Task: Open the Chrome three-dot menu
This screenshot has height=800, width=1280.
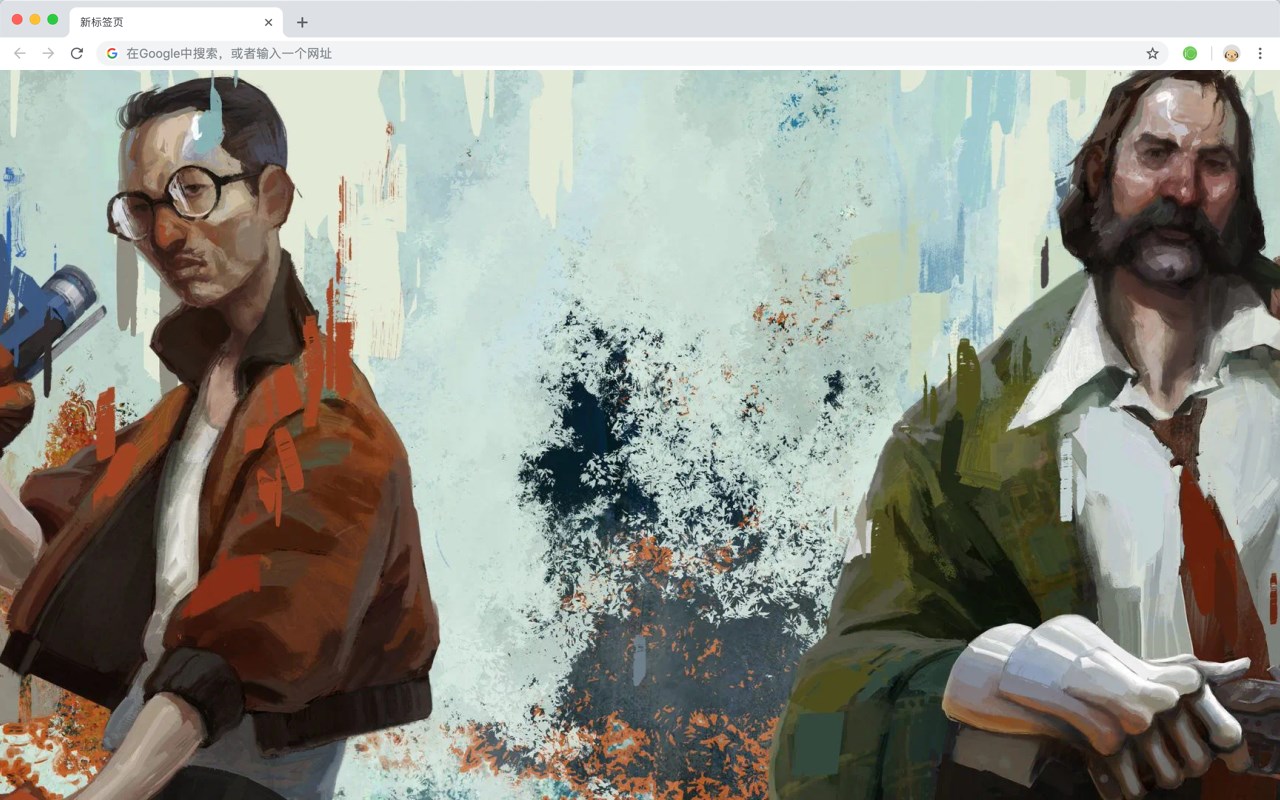Action: coord(1260,53)
